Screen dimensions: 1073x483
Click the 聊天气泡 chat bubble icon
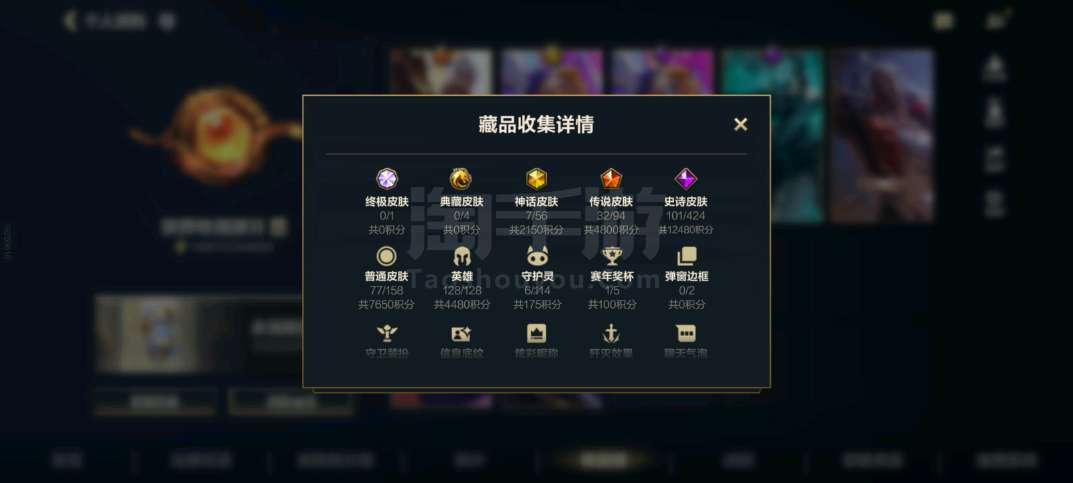pos(686,334)
